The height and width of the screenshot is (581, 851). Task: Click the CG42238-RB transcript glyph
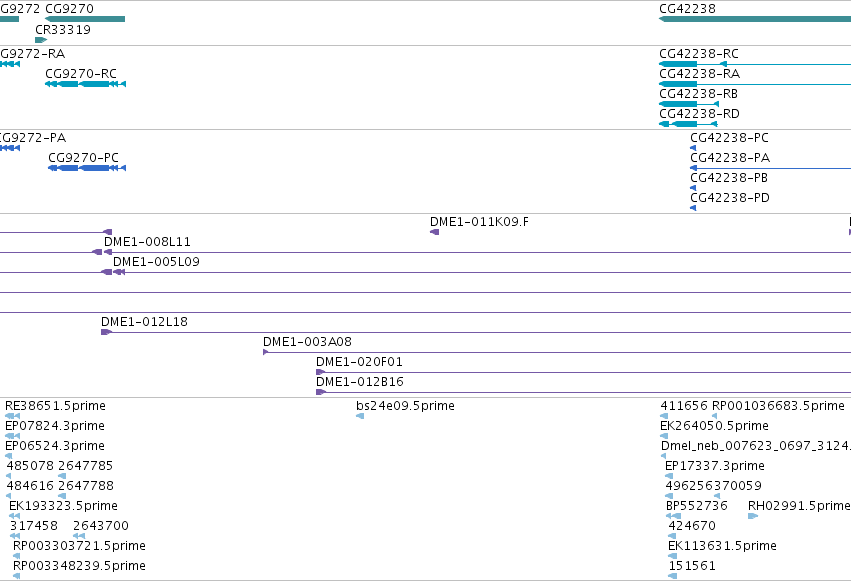coord(689,104)
